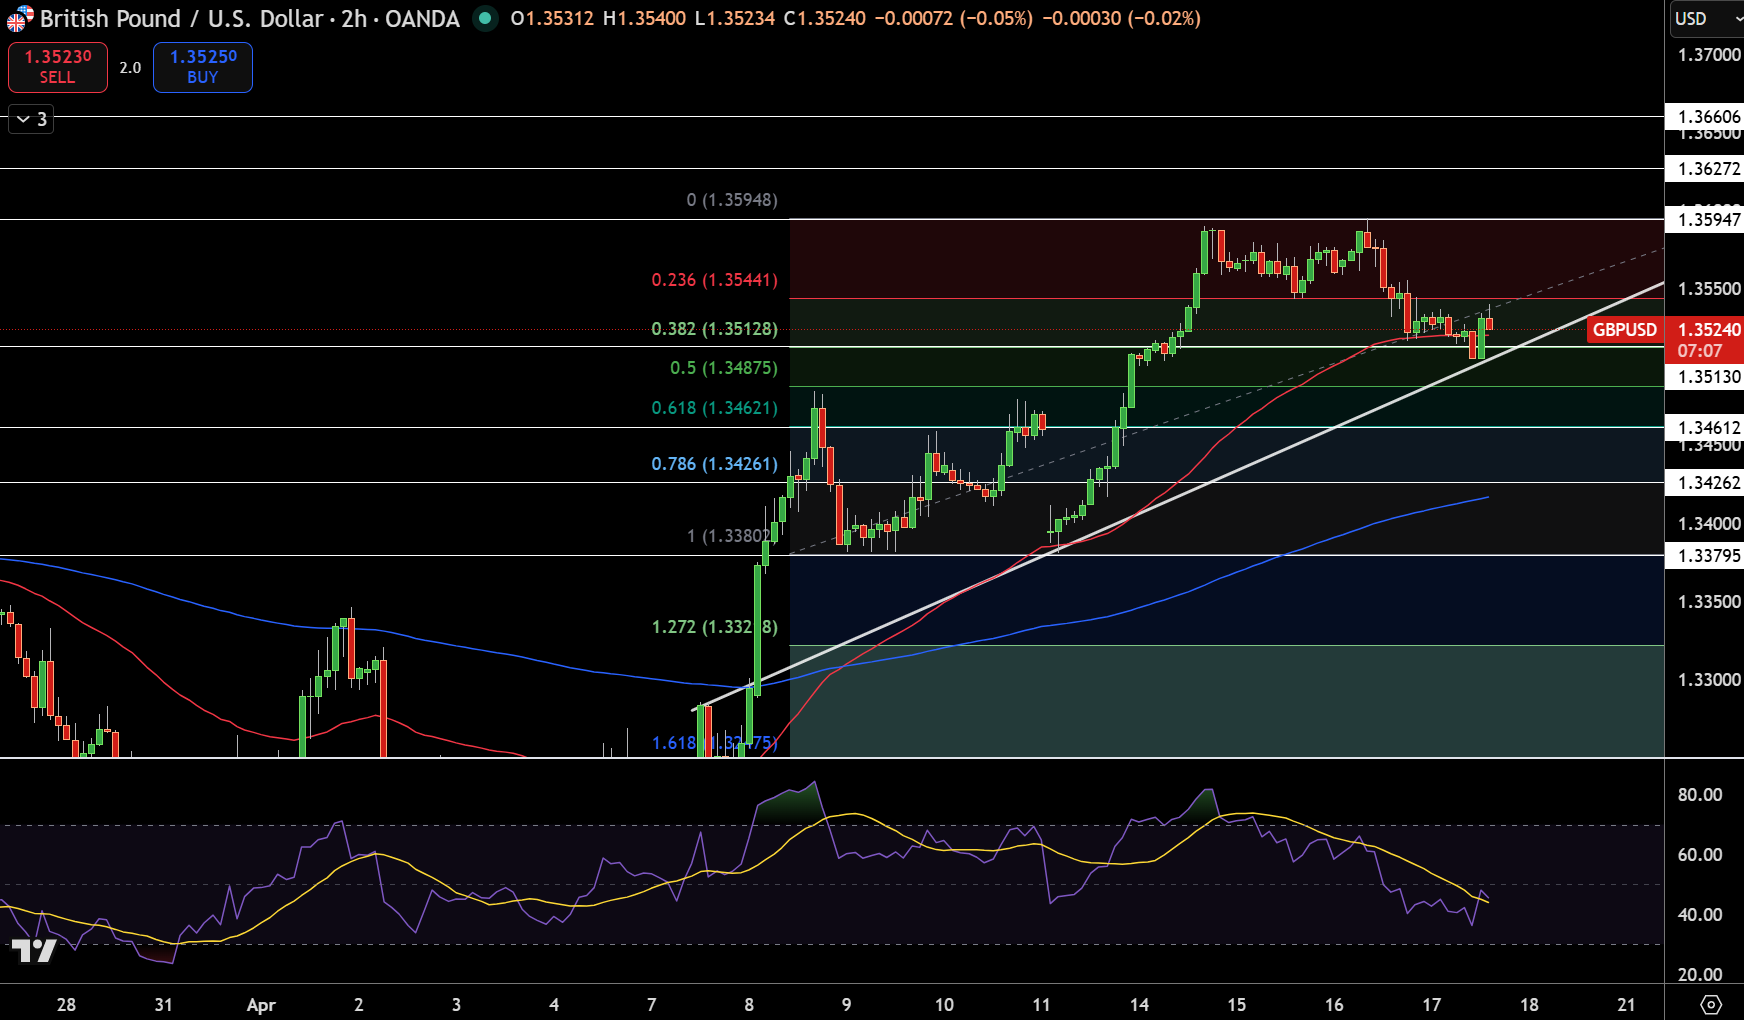This screenshot has height=1020, width=1744.
Task: Select the 1.35130 price level label
Action: coord(1706,377)
